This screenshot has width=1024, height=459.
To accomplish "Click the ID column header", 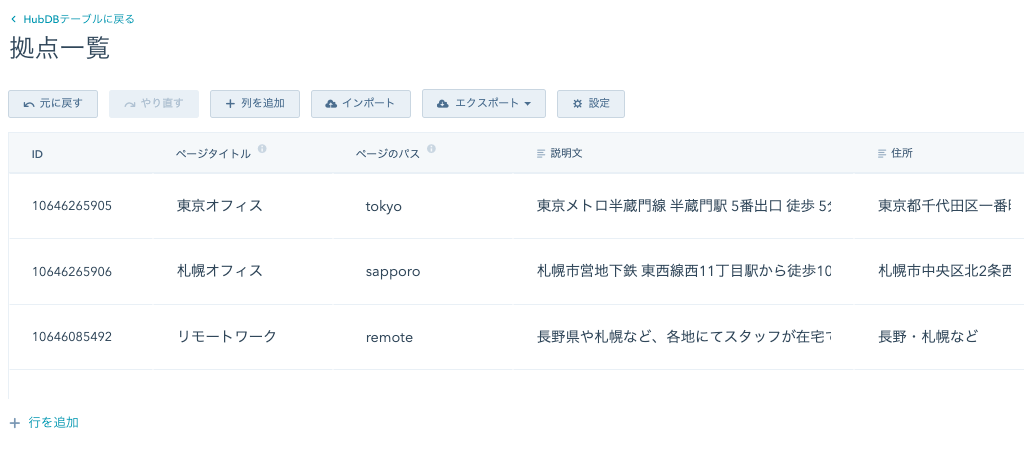I will [x=37, y=155].
